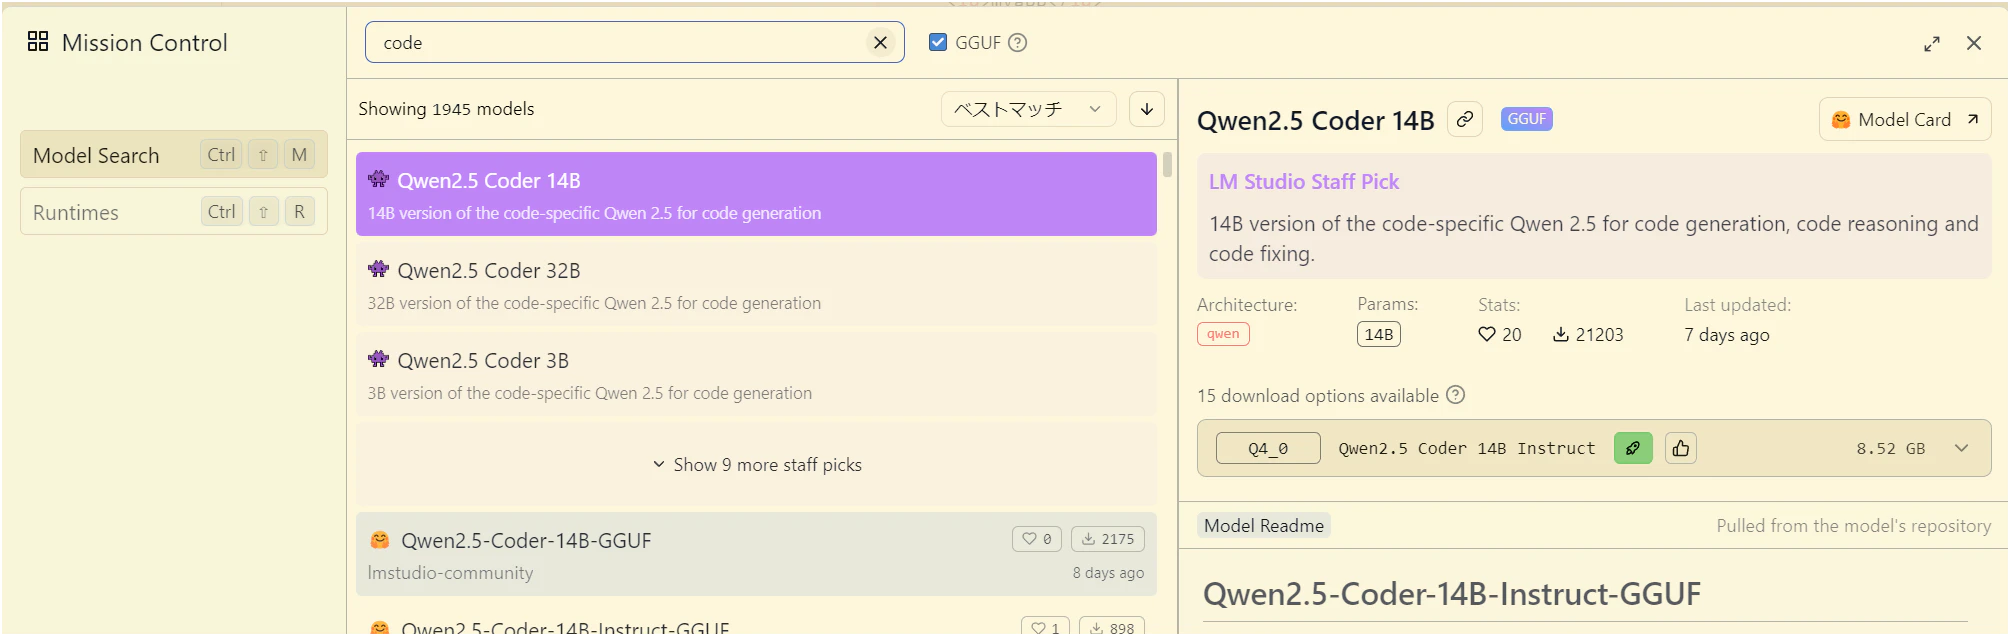
Task: Copy the model link via the chain icon
Action: (1465, 119)
